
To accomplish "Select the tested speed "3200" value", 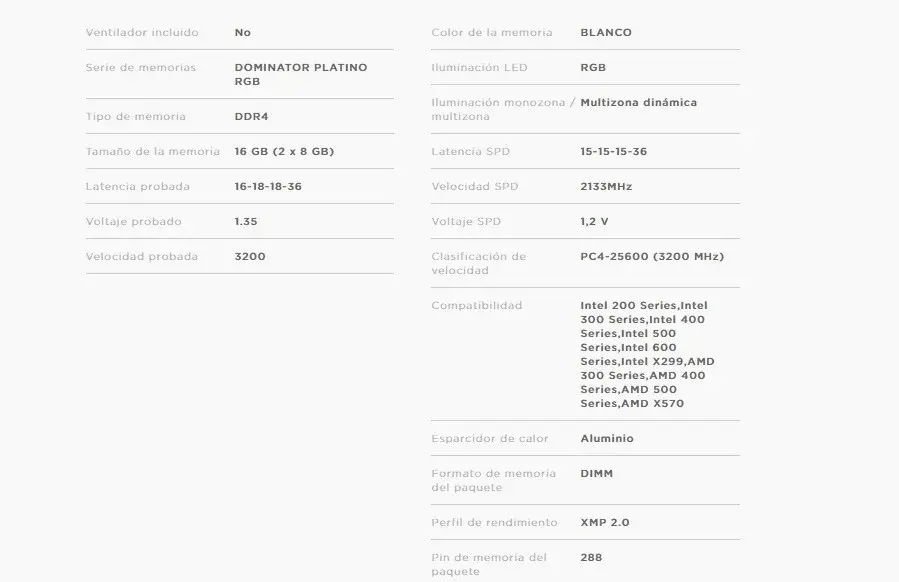I will [x=250, y=257].
